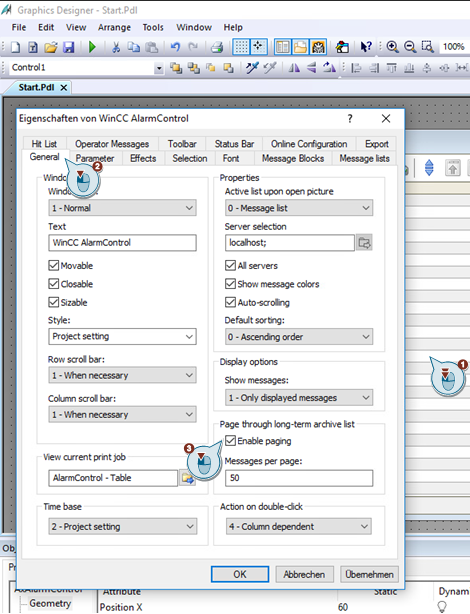
Task: Open Time base dropdown
Action: (123, 526)
